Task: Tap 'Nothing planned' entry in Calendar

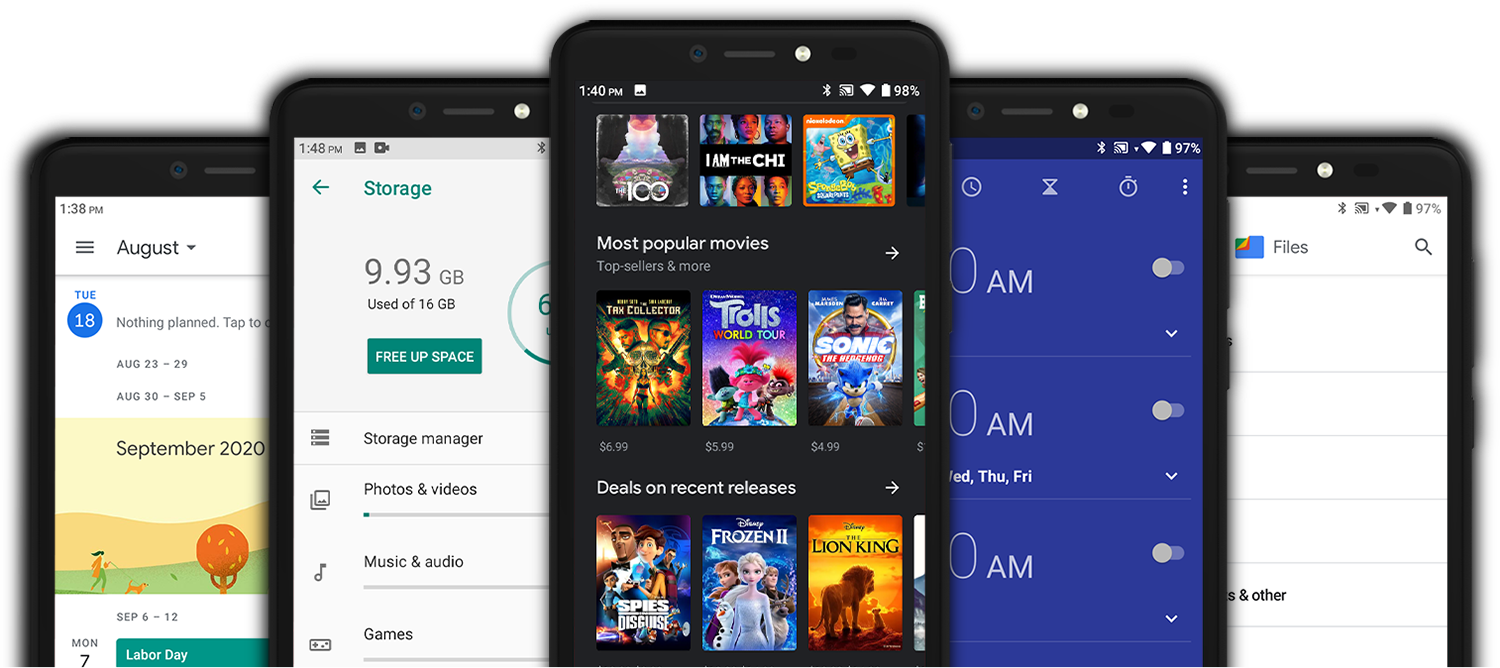Action: (191, 322)
